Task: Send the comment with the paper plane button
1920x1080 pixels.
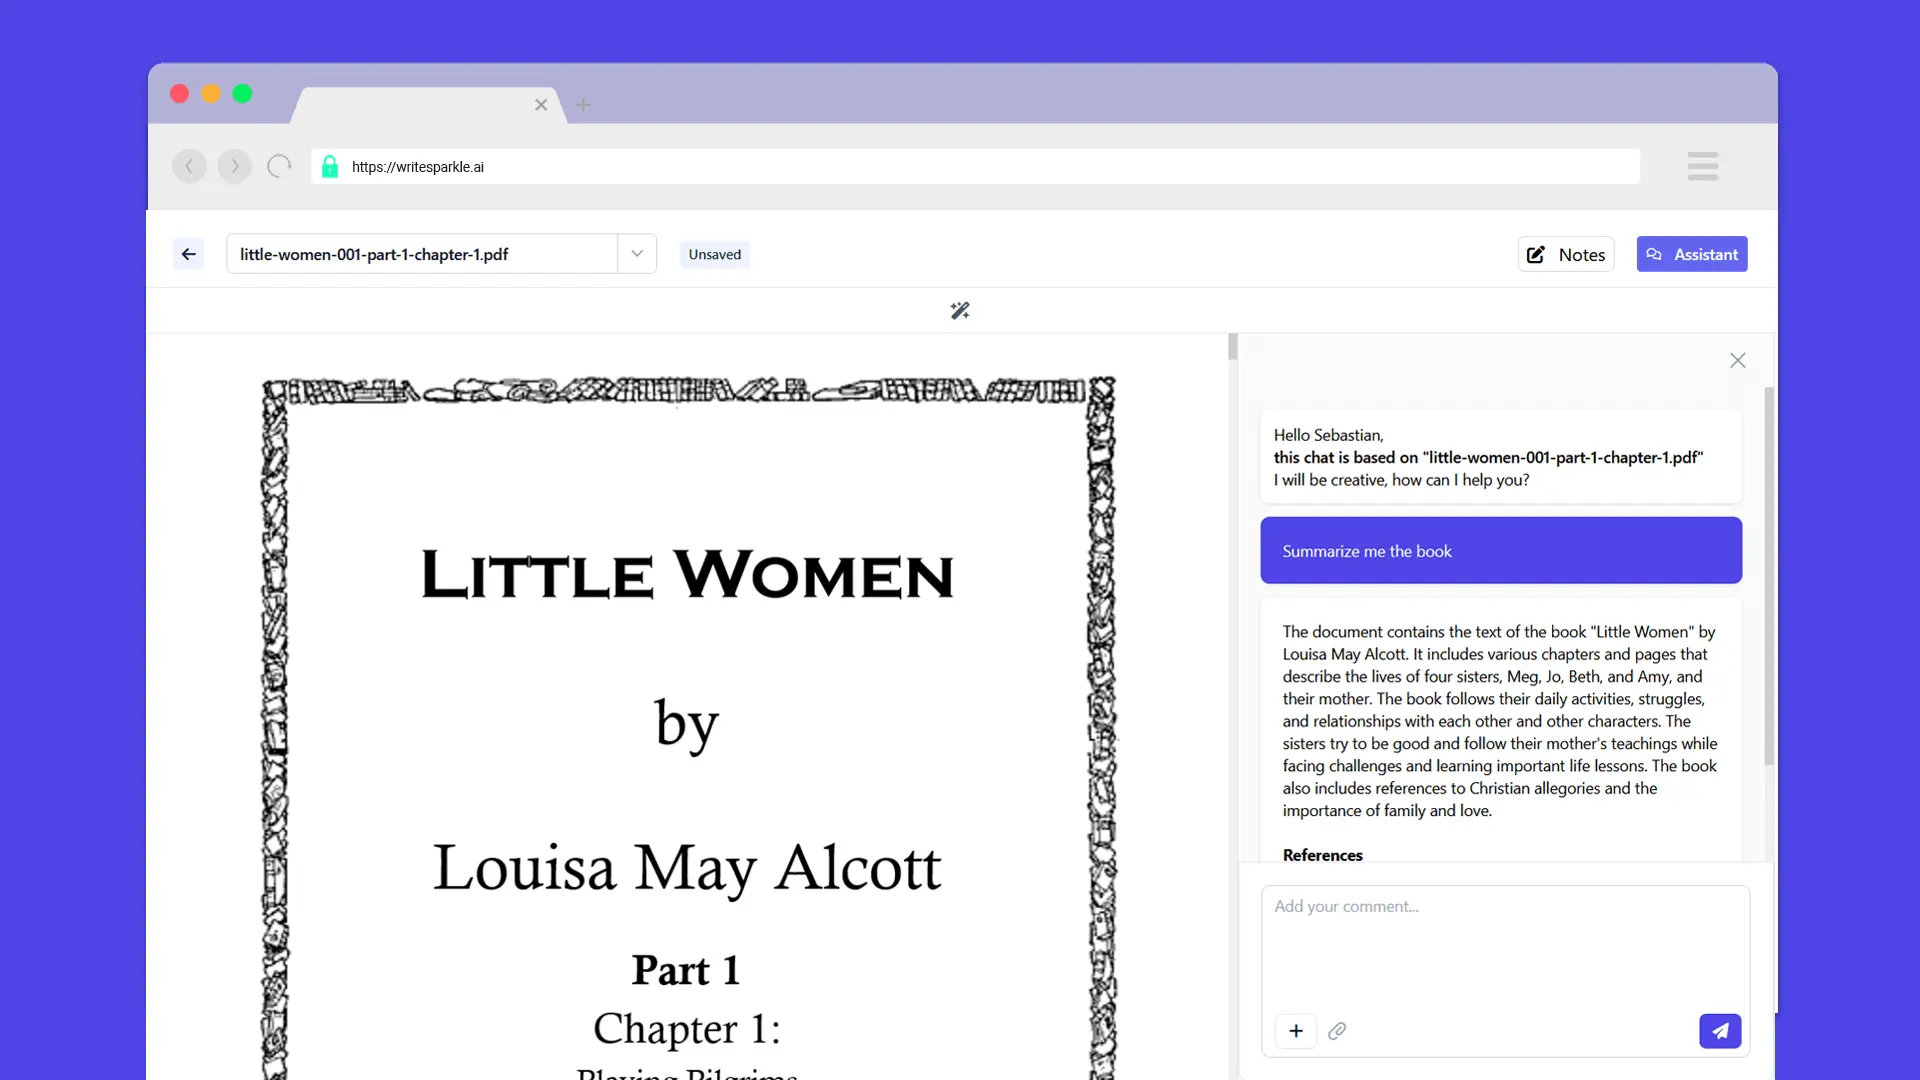Action: click(x=1720, y=1031)
